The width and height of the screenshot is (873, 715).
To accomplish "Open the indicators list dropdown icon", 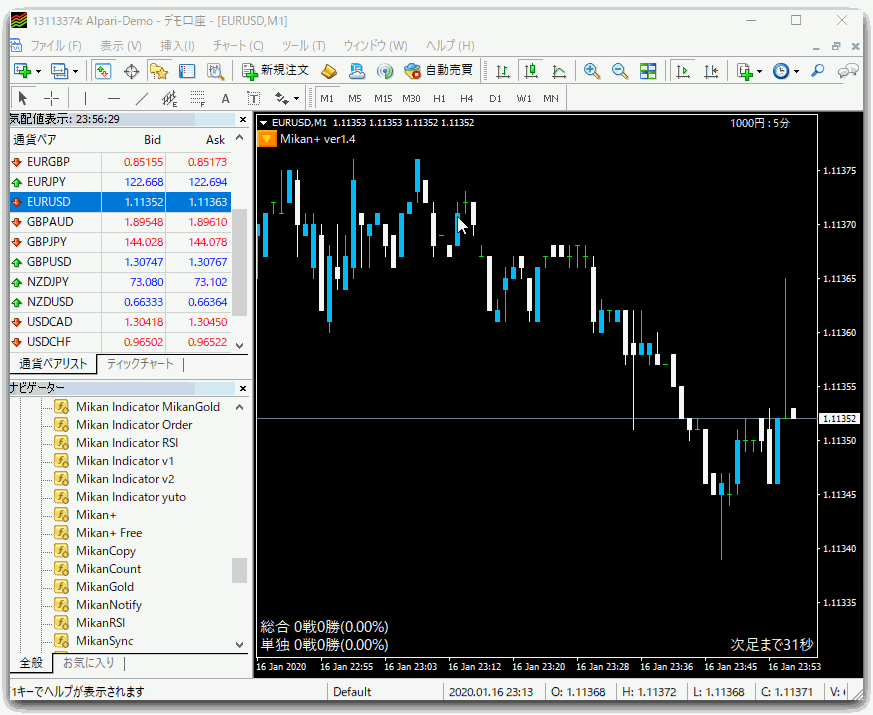I will 749,71.
